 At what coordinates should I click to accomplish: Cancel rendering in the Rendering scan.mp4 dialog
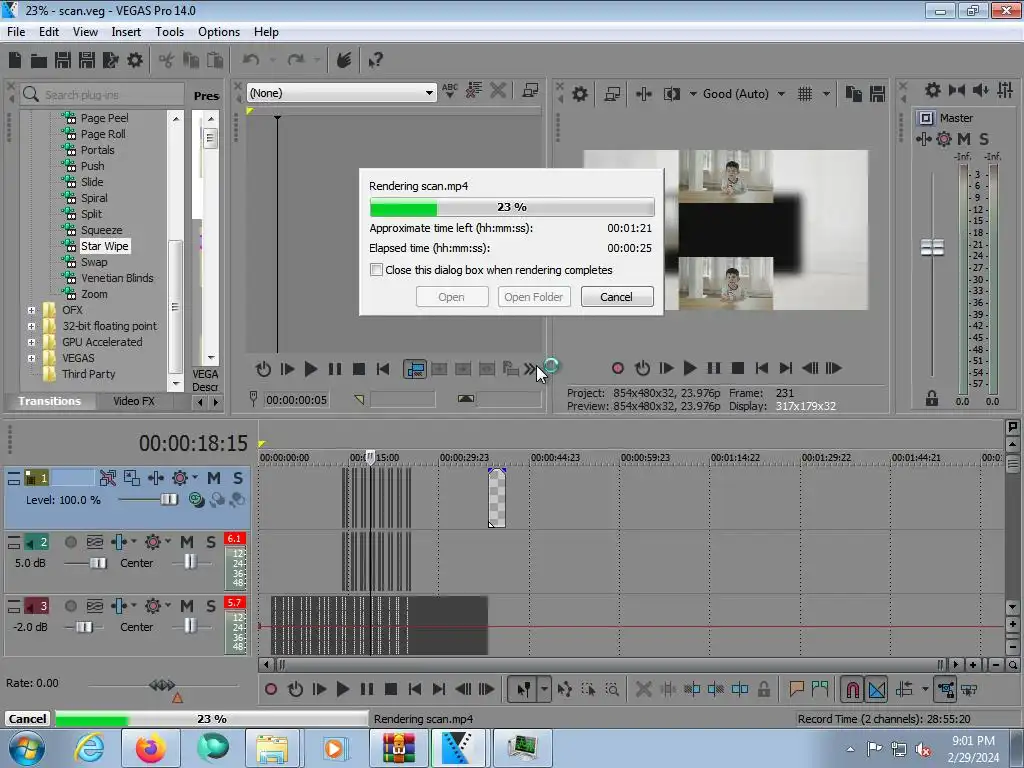[x=616, y=297]
